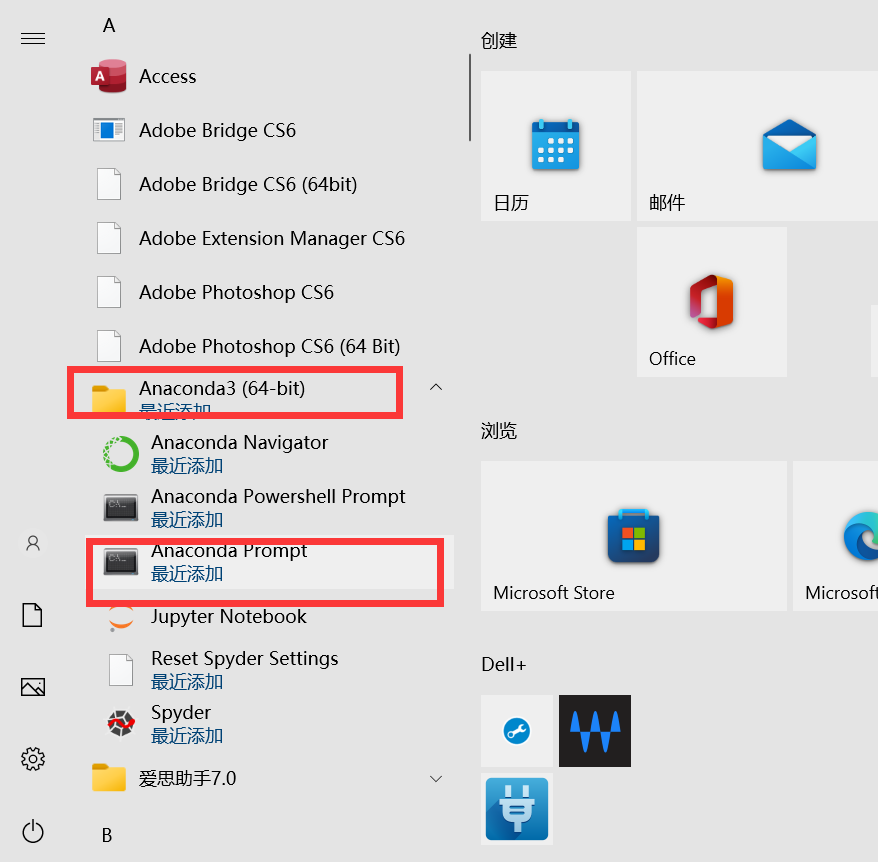Viewport: 878px width, 862px height.
Task: Expand the 爱思助手7.0 folder chevron
Action: point(436,779)
